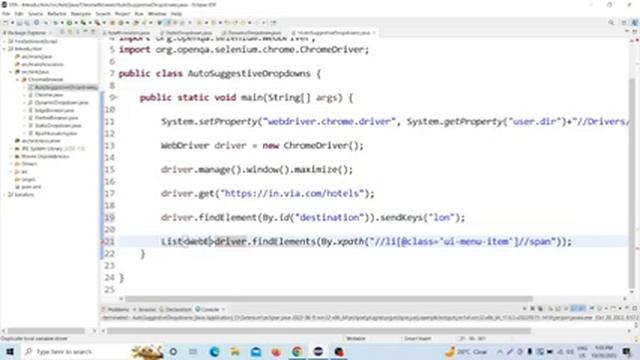
Task: Open the Window menu
Action: 157,14
